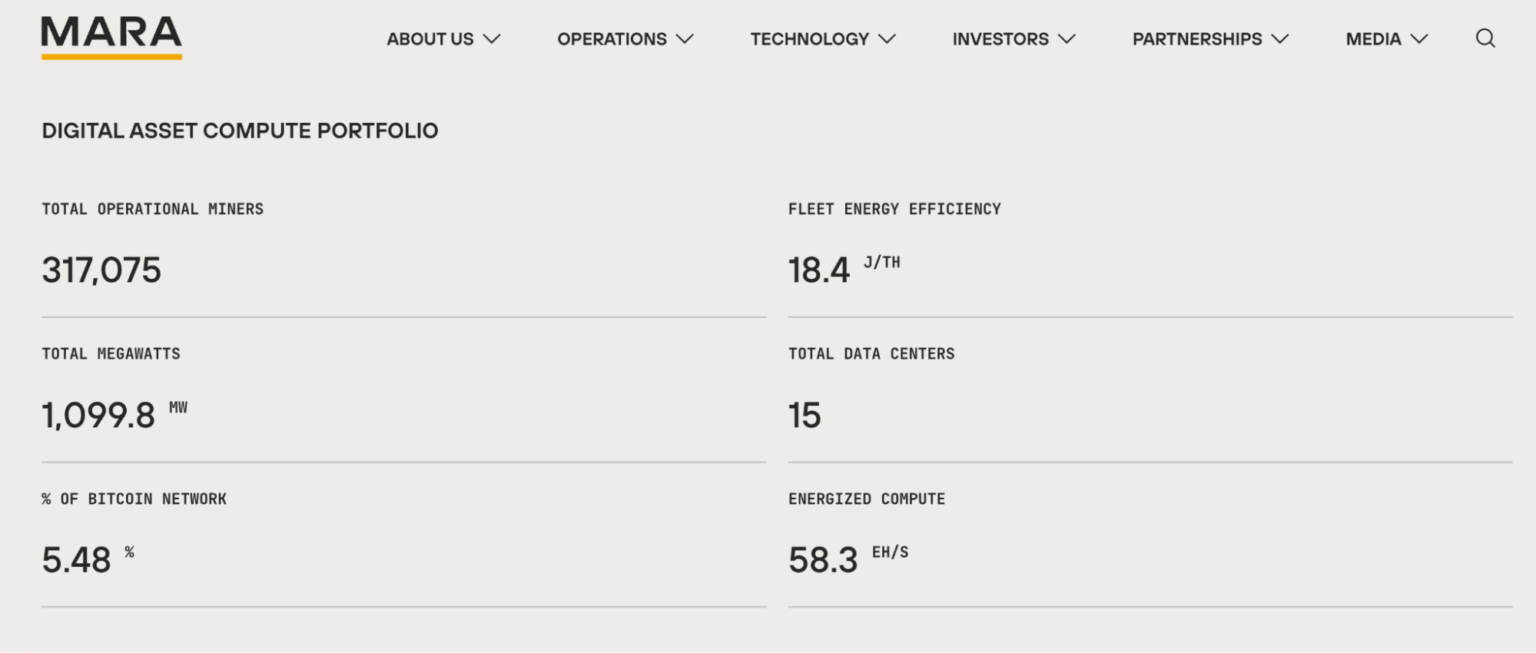Click the 1,099.8 MW megawatts value
1536x653 pixels.
tap(114, 414)
